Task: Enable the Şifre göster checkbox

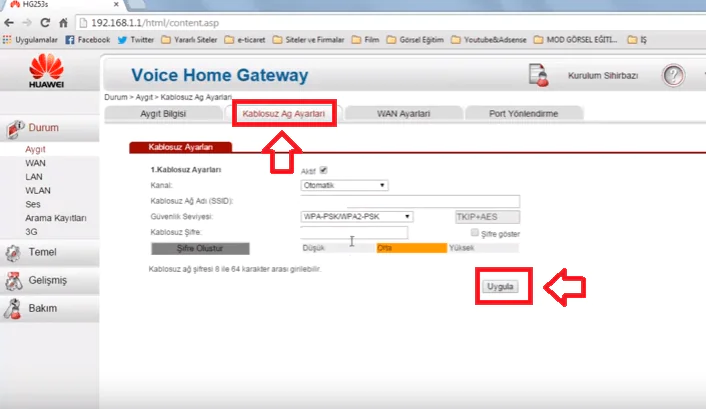Action: (x=475, y=232)
